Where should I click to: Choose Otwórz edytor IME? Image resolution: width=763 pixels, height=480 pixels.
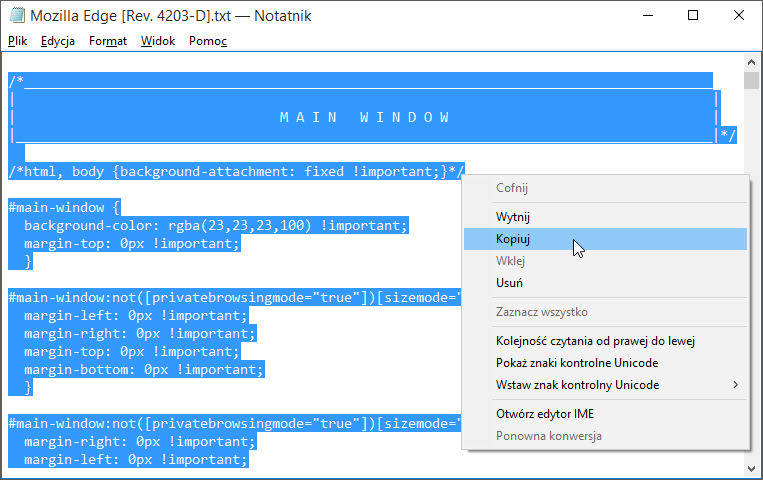(x=605, y=414)
